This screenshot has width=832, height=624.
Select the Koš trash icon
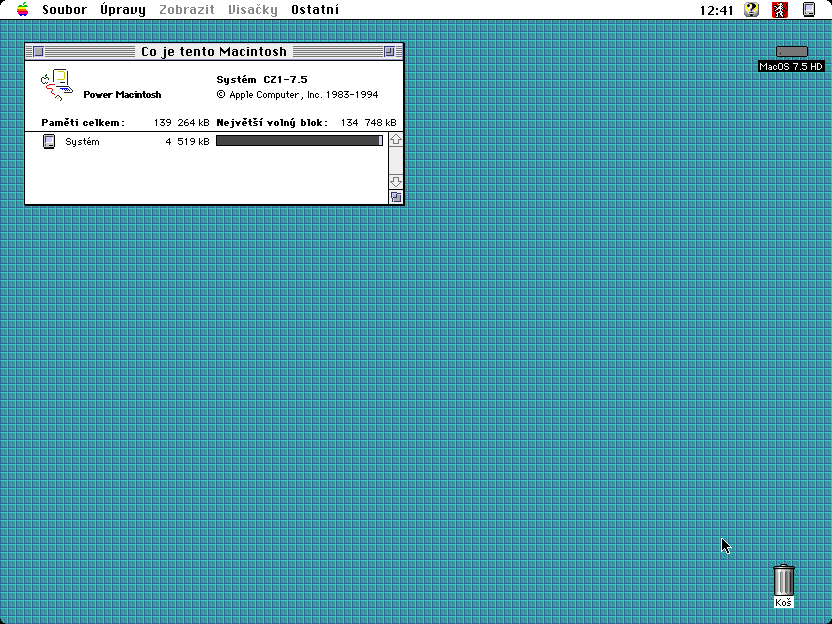(784, 579)
